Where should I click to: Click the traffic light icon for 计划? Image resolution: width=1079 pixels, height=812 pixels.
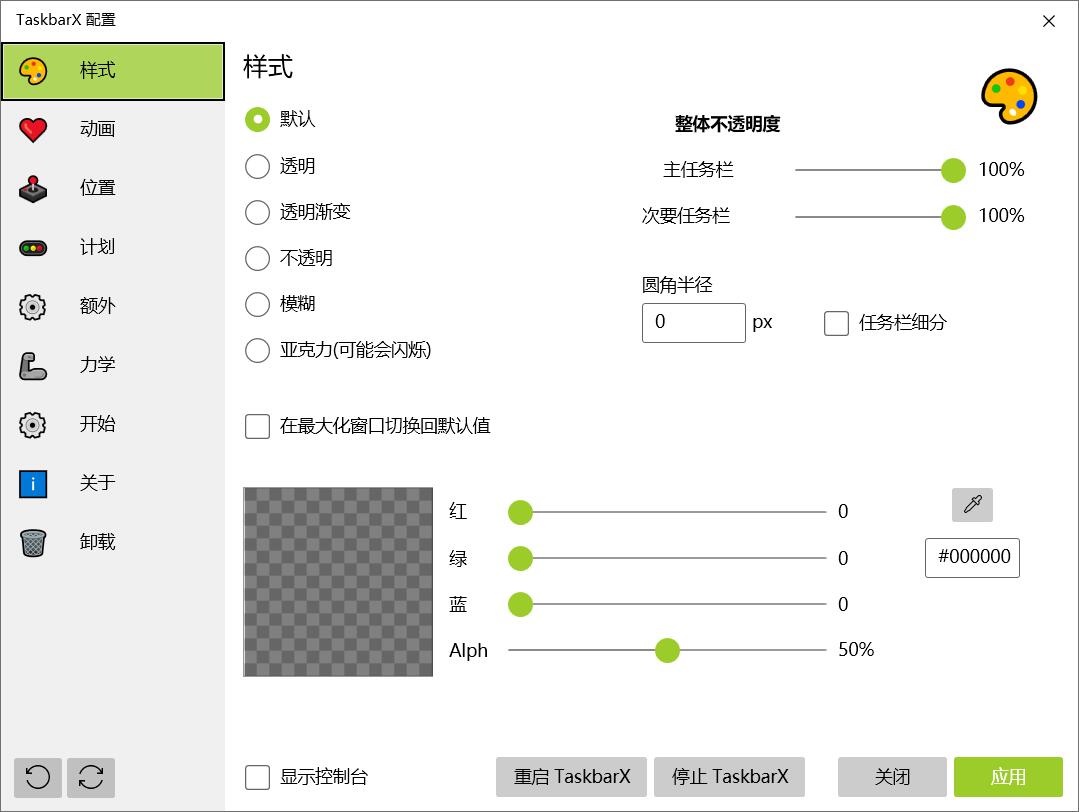tap(33, 248)
